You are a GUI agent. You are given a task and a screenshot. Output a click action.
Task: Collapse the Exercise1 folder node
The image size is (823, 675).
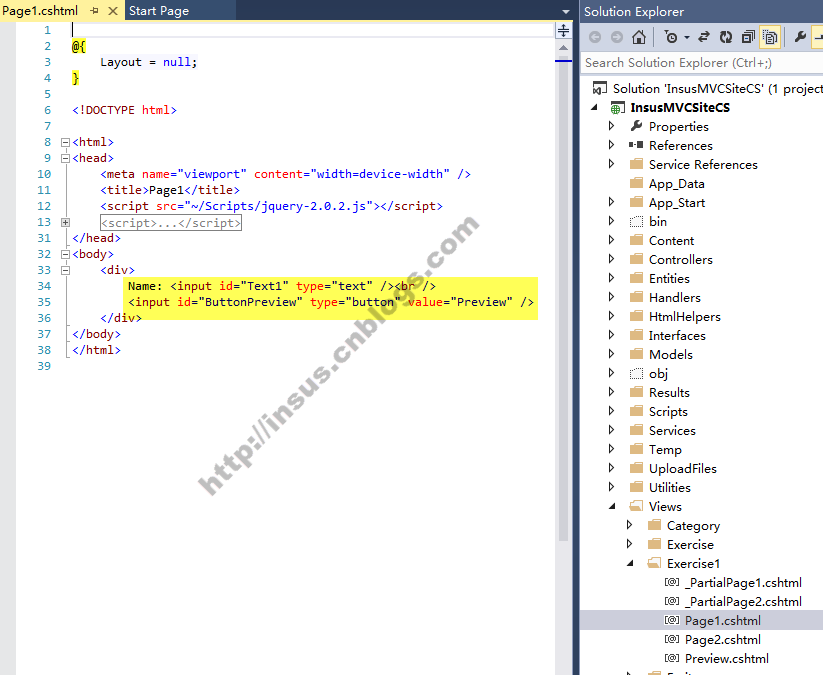(630, 563)
